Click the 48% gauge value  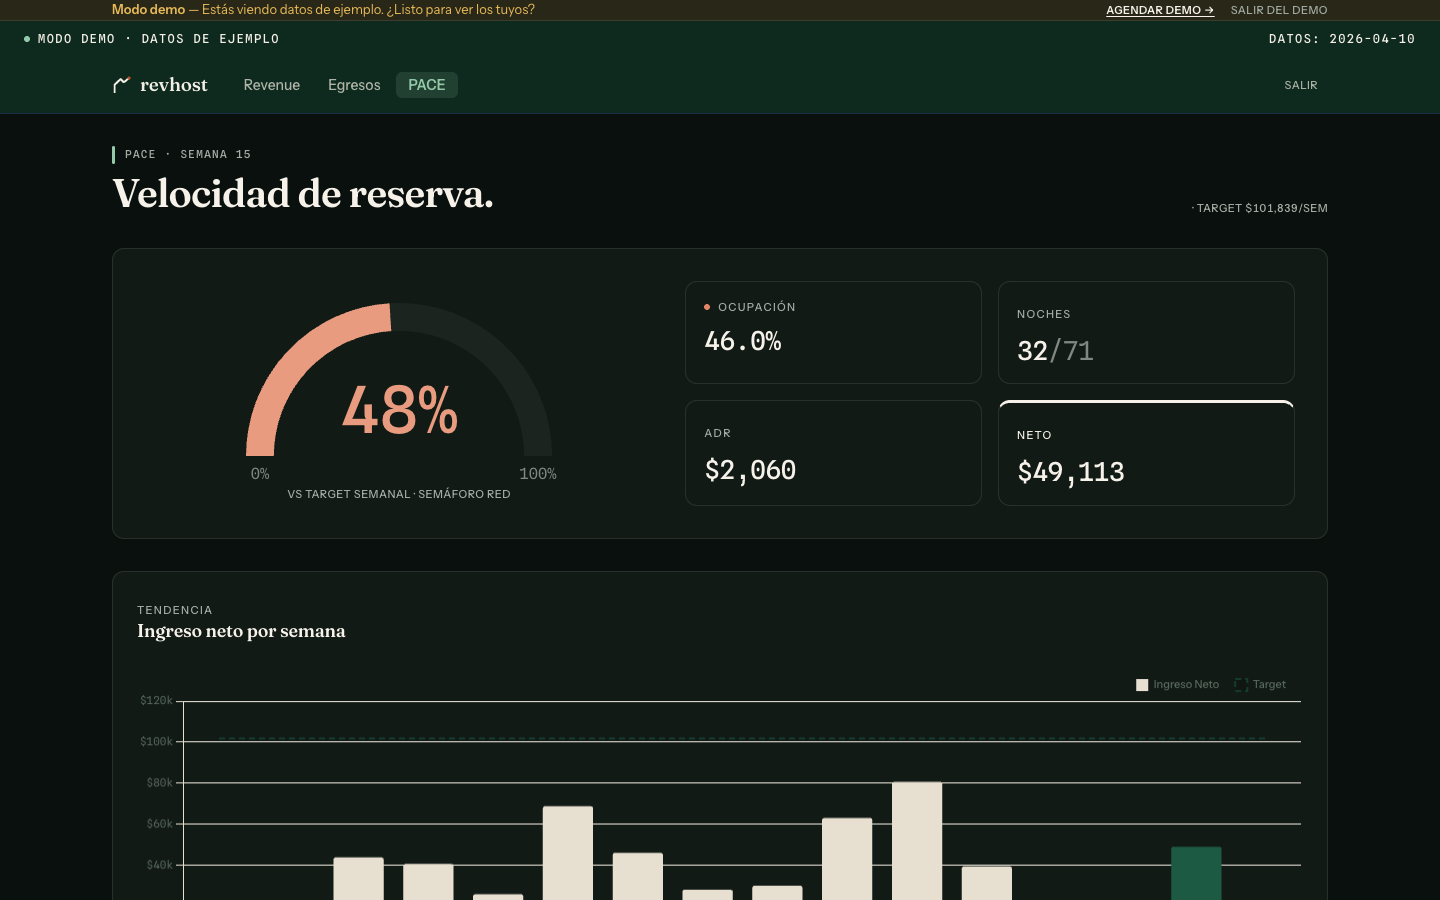[x=400, y=410]
